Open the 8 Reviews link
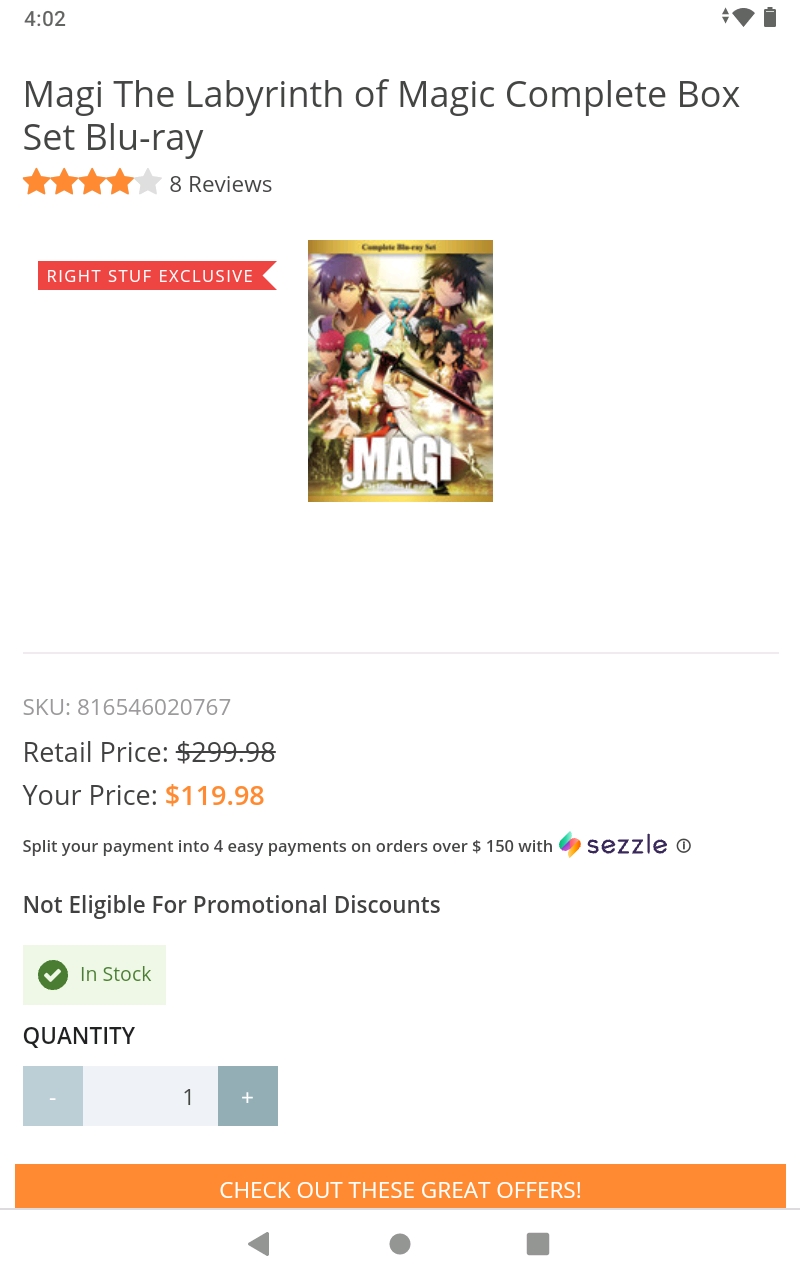Screen dimensions: 800x1280 tap(221, 184)
